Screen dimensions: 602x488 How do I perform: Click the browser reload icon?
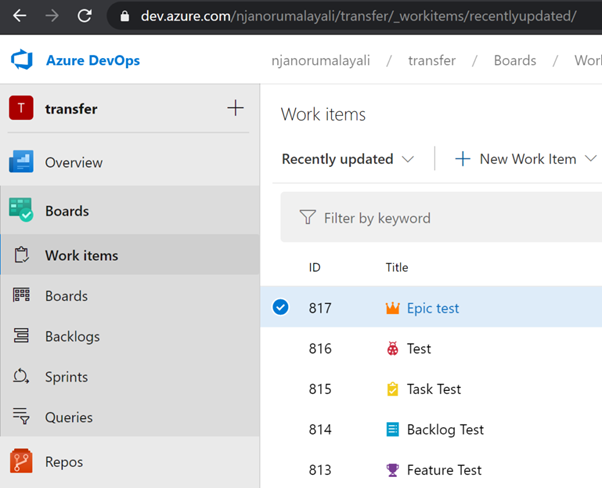[84, 16]
